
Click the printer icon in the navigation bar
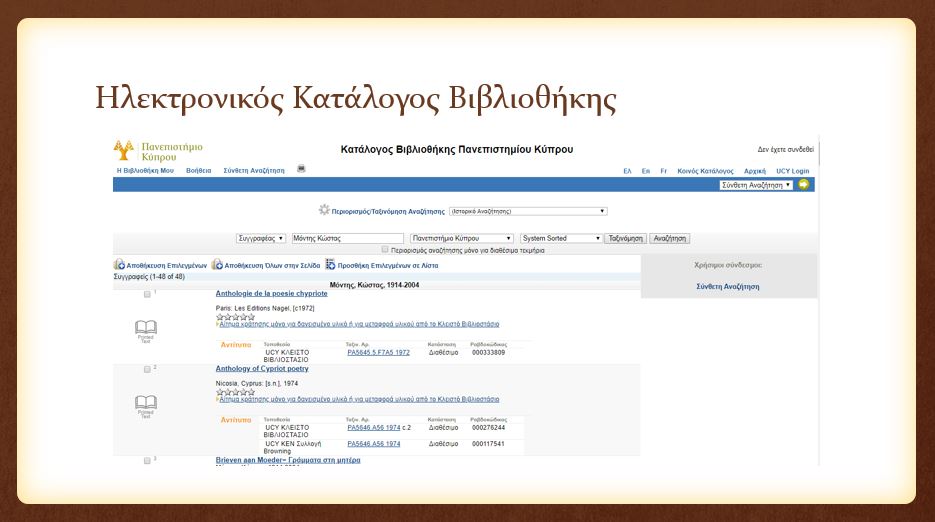click(301, 169)
